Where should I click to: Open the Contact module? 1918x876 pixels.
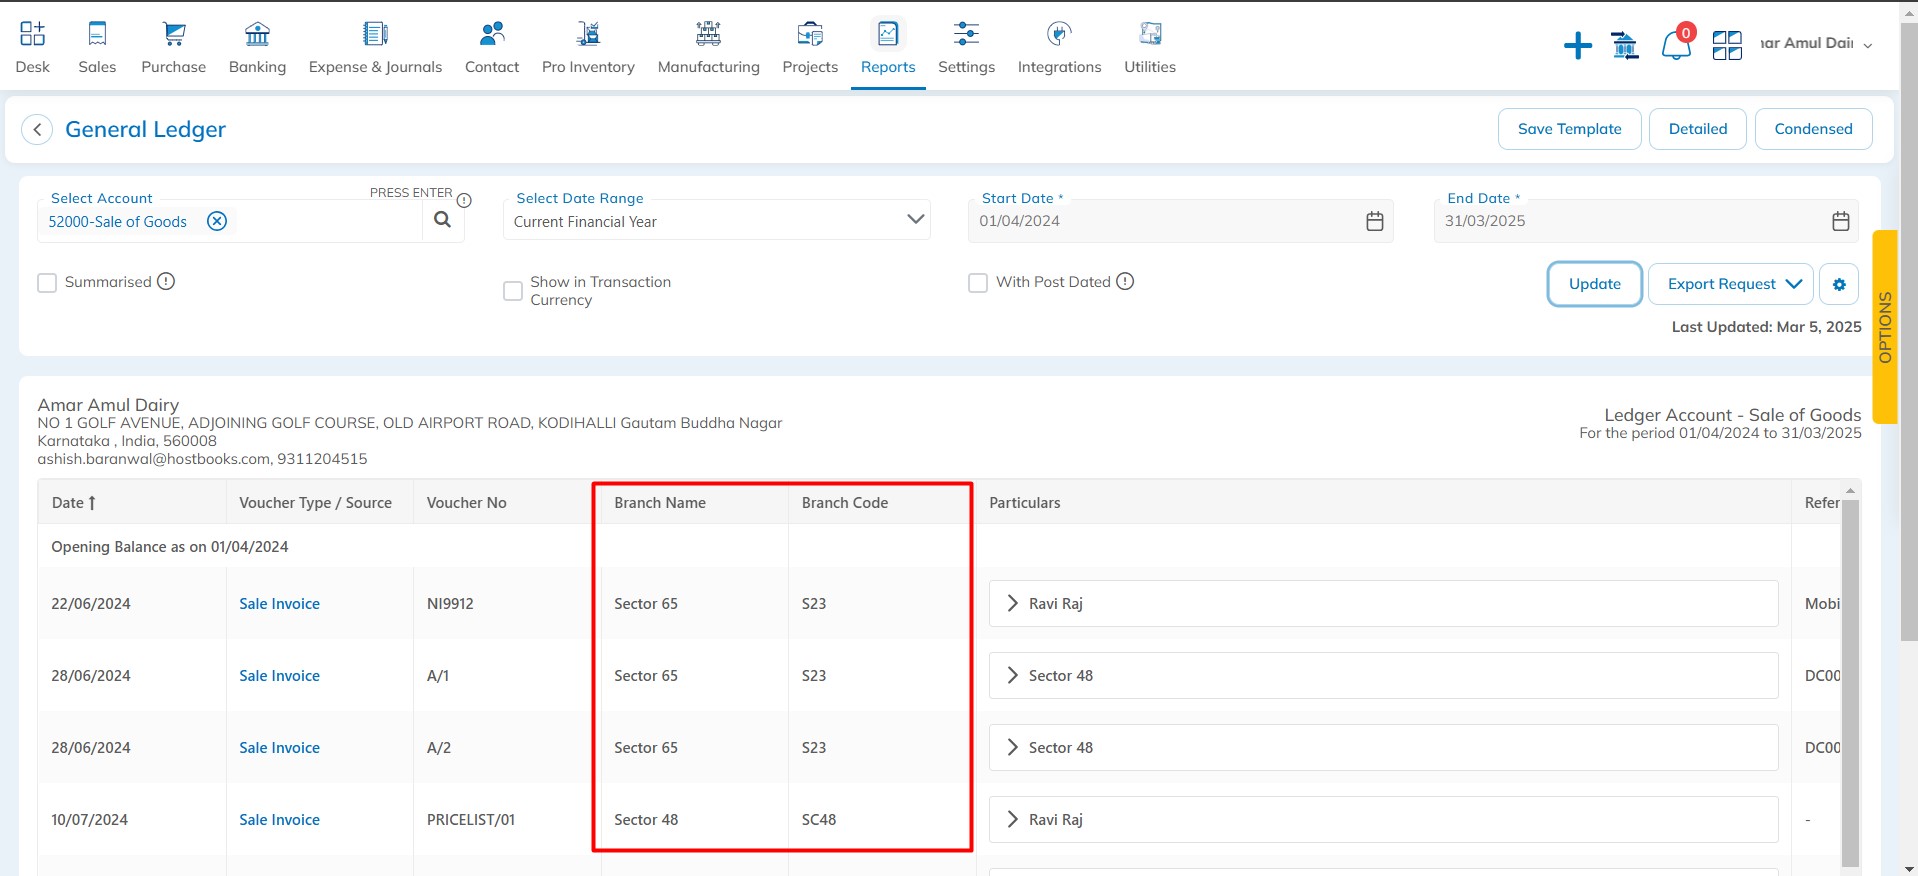tap(492, 47)
